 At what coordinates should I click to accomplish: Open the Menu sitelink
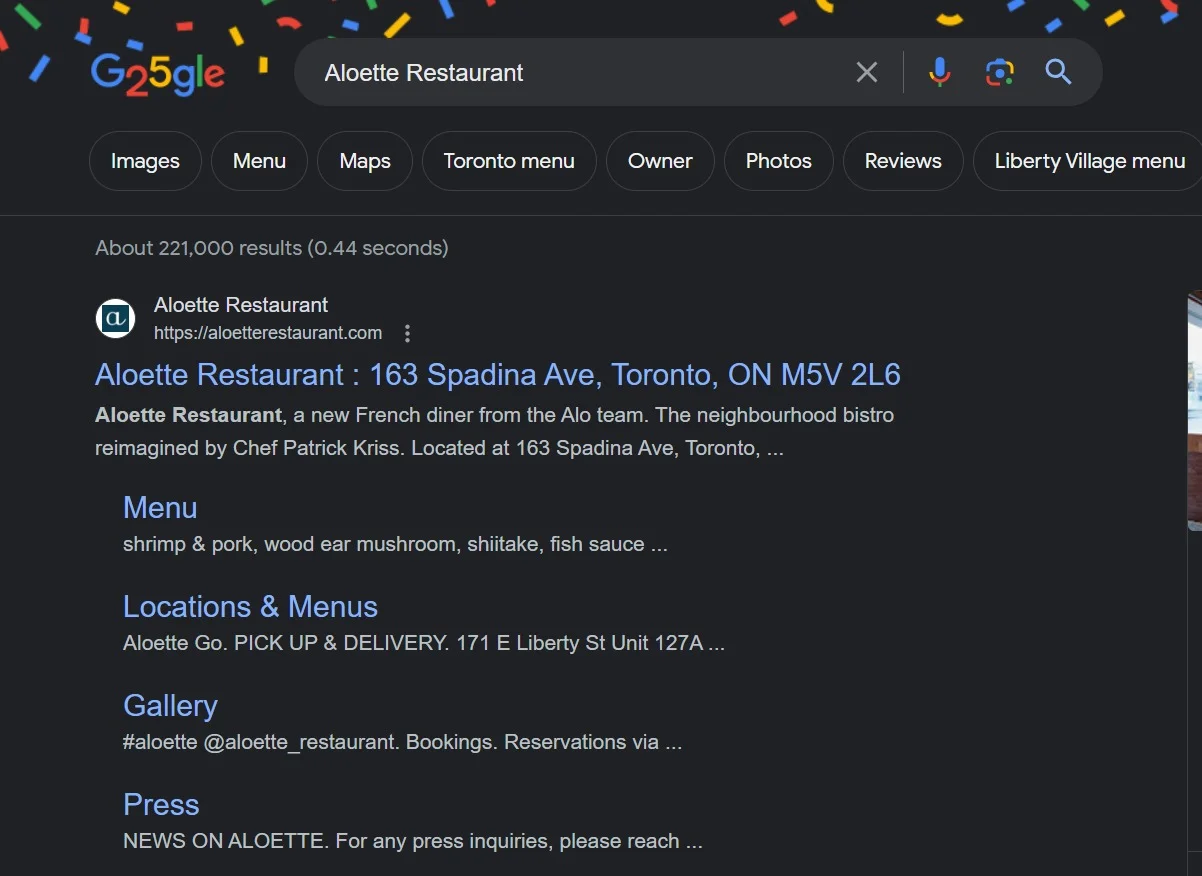tap(160, 508)
